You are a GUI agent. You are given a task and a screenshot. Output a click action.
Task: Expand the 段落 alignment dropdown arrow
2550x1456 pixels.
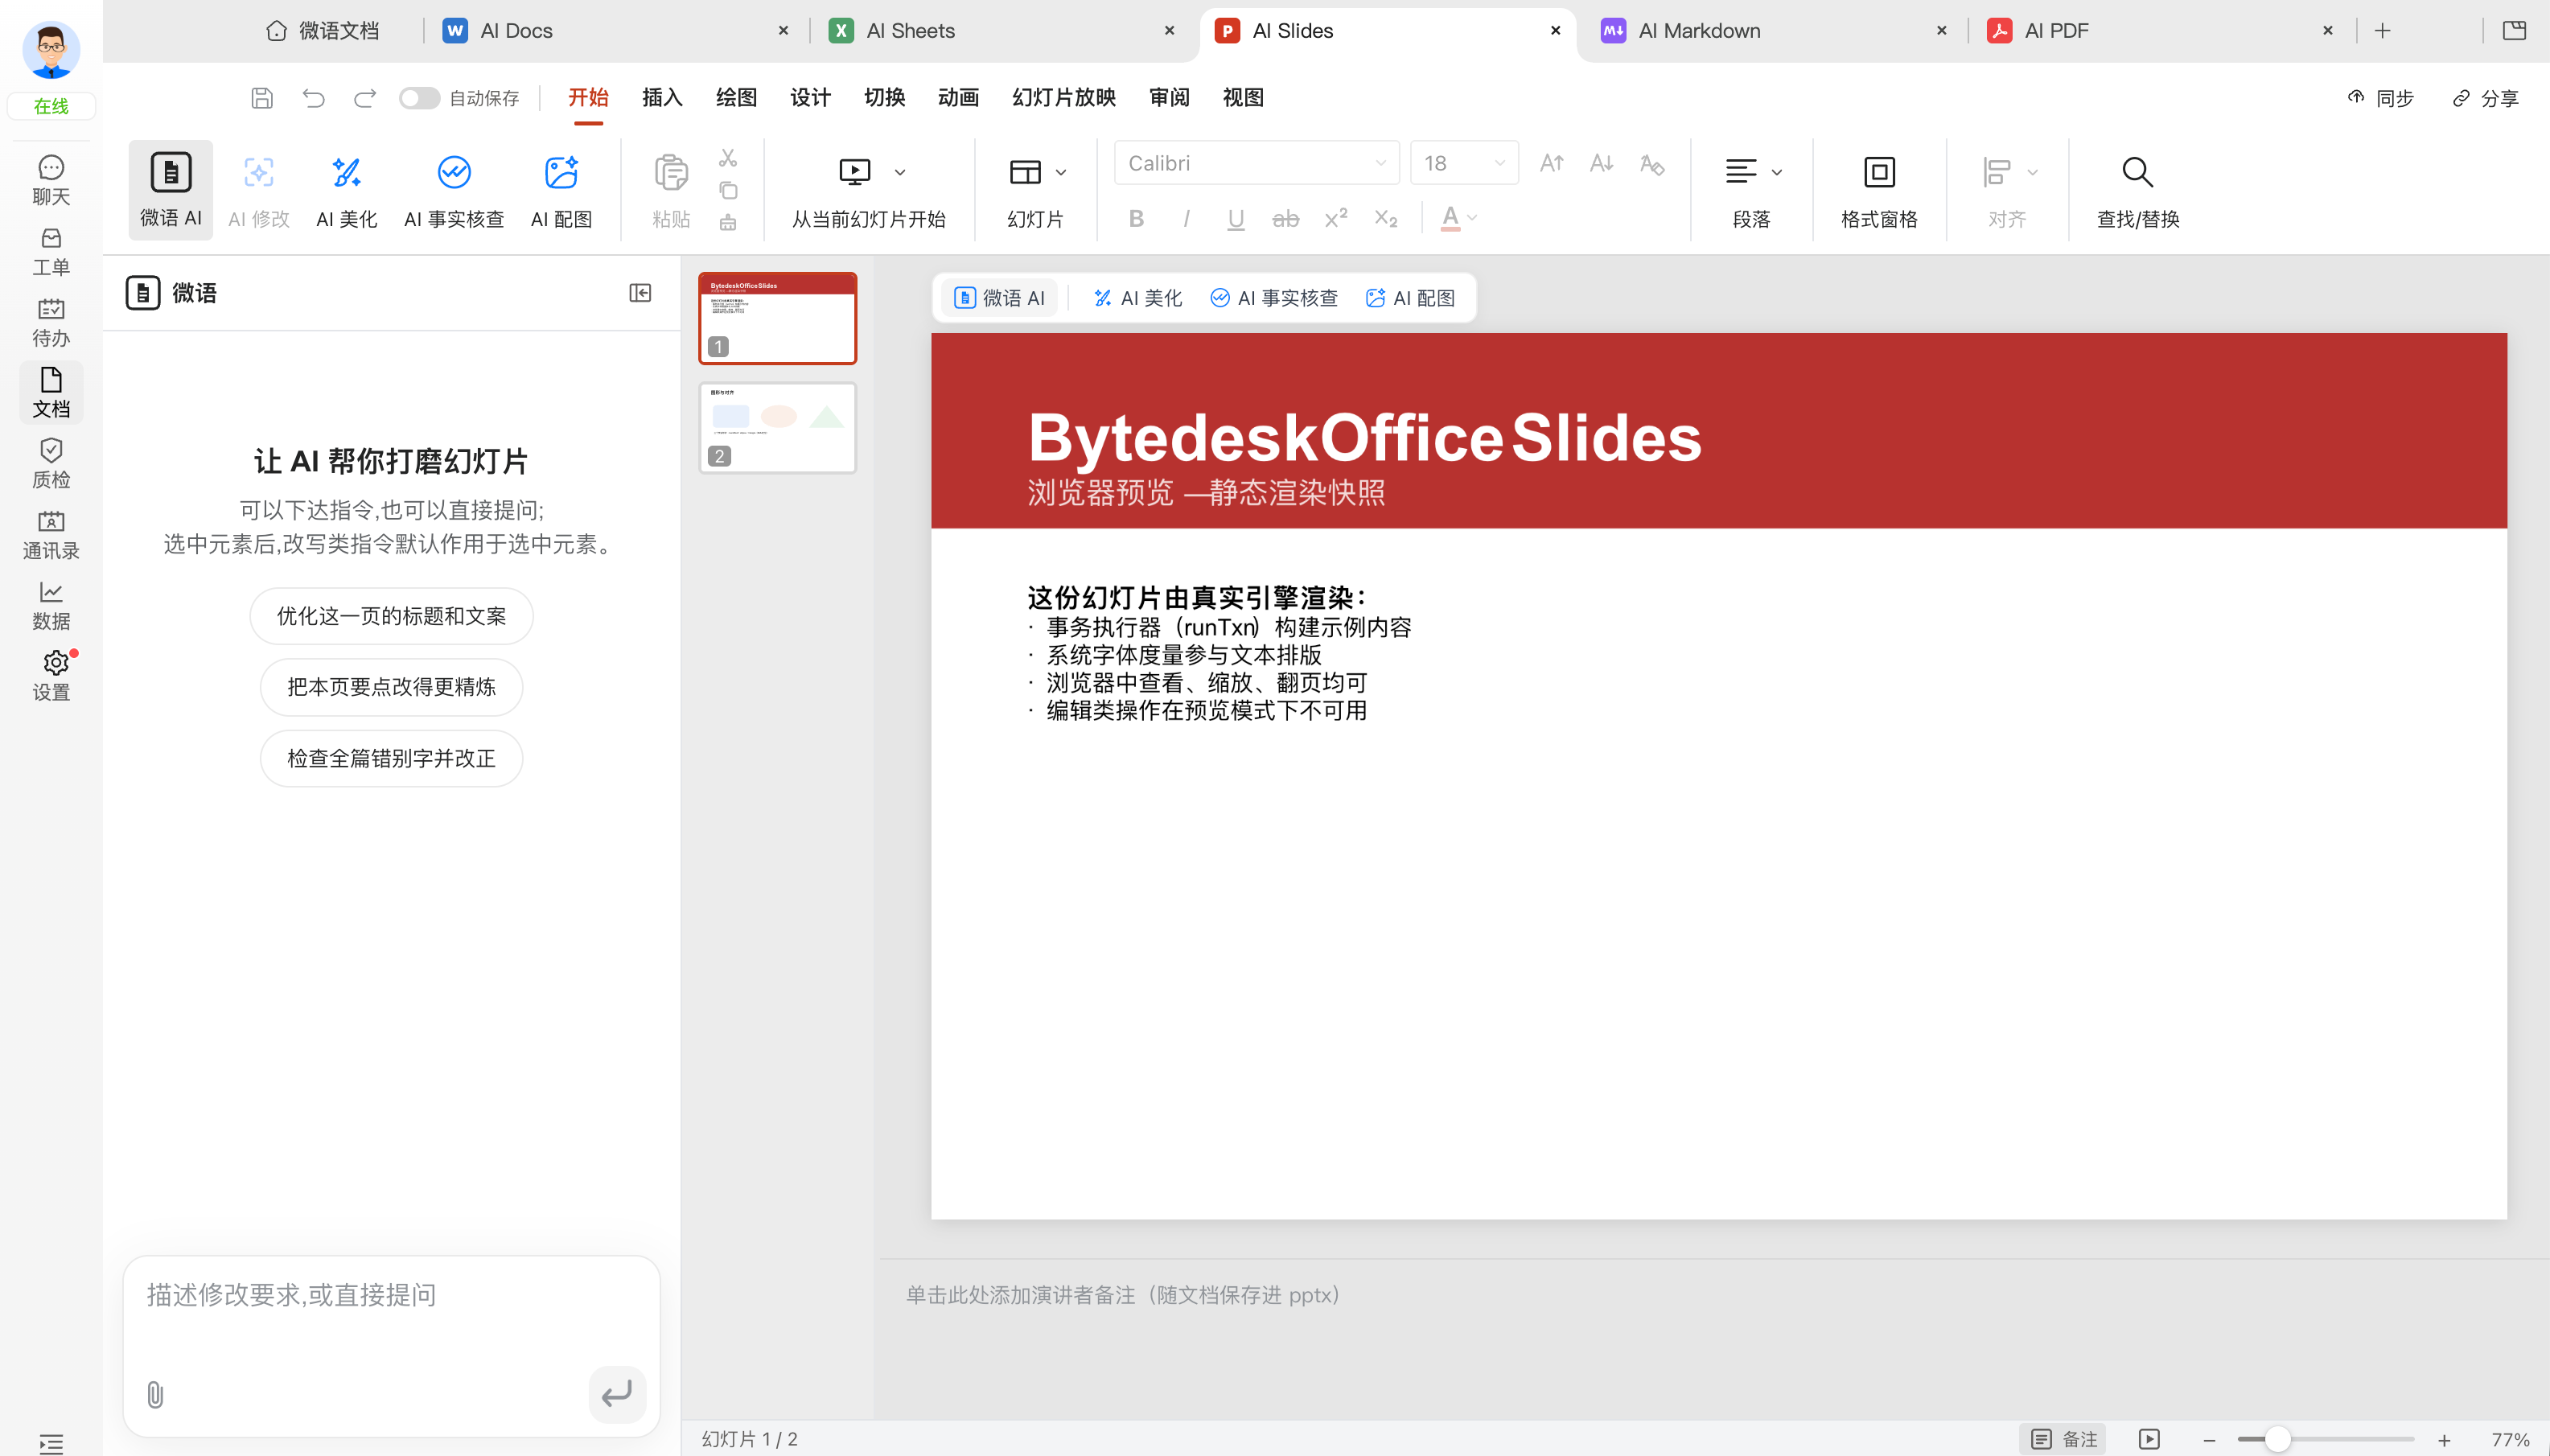[1777, 172]
